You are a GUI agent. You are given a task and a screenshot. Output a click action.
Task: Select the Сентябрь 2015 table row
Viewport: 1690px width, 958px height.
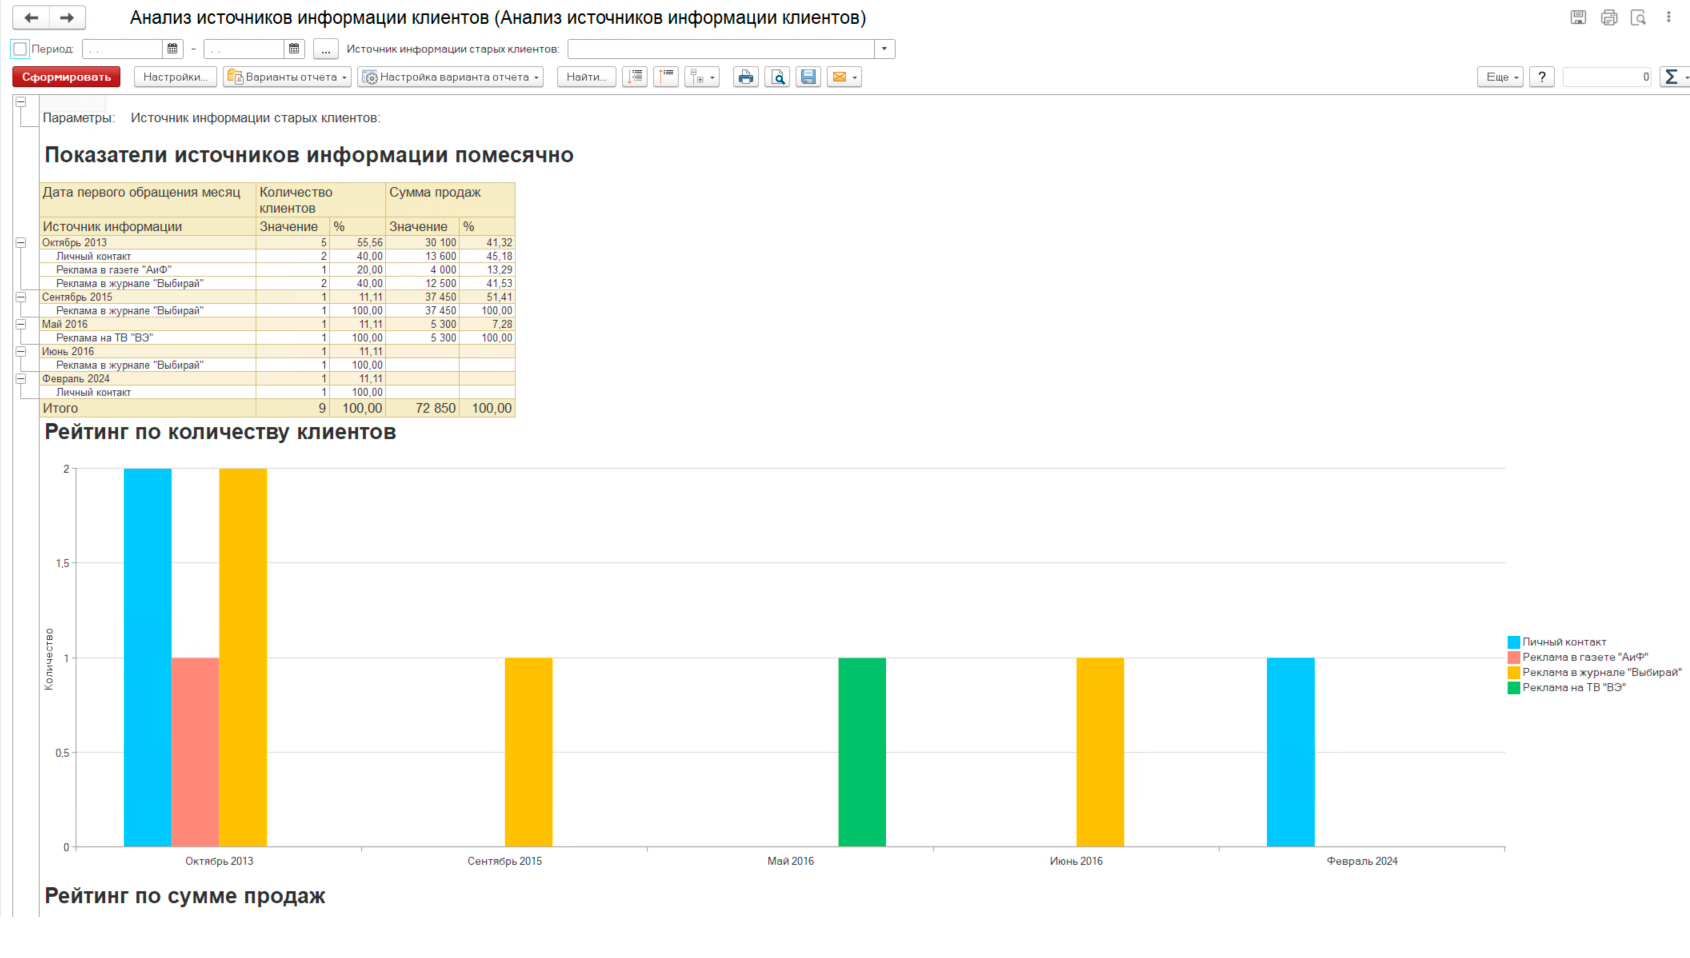277,297
